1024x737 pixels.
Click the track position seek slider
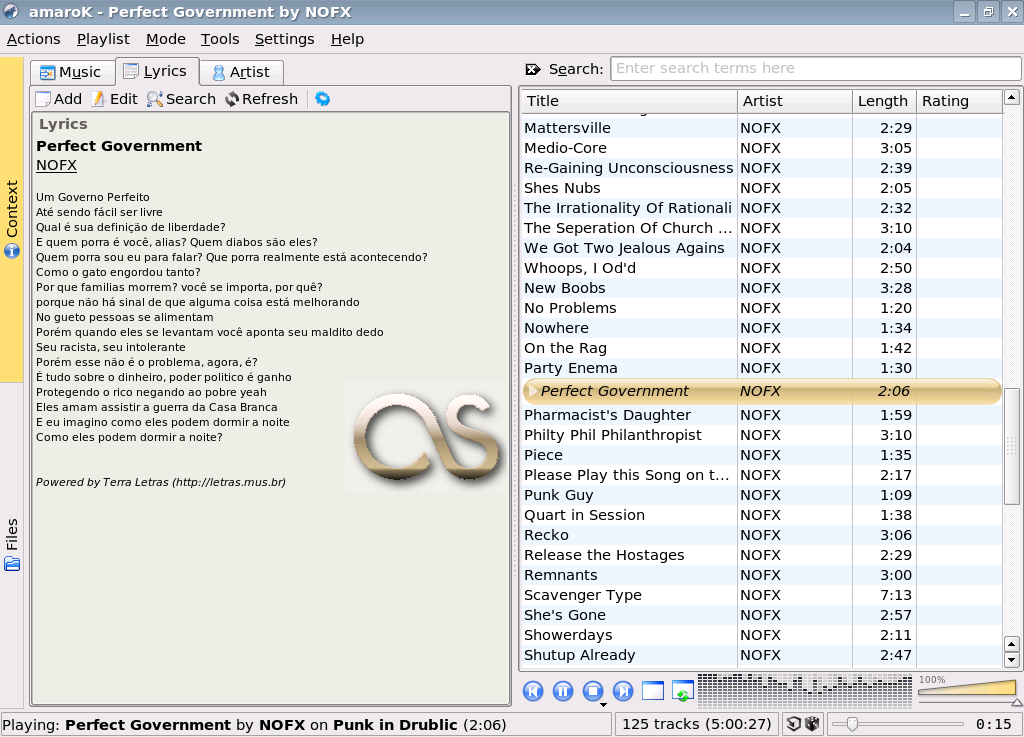[x=898, y=724]
